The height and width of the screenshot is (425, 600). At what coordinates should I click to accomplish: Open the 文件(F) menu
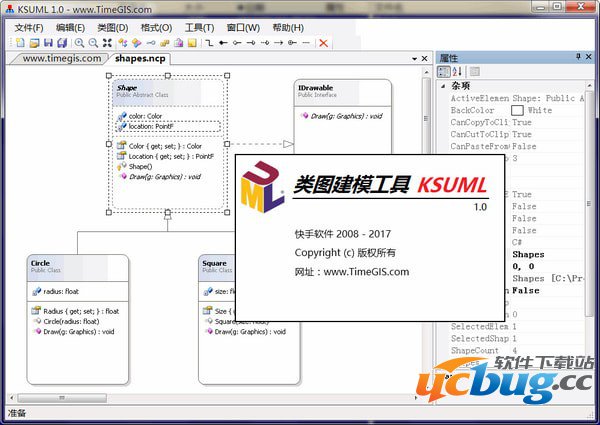point(29,27)
